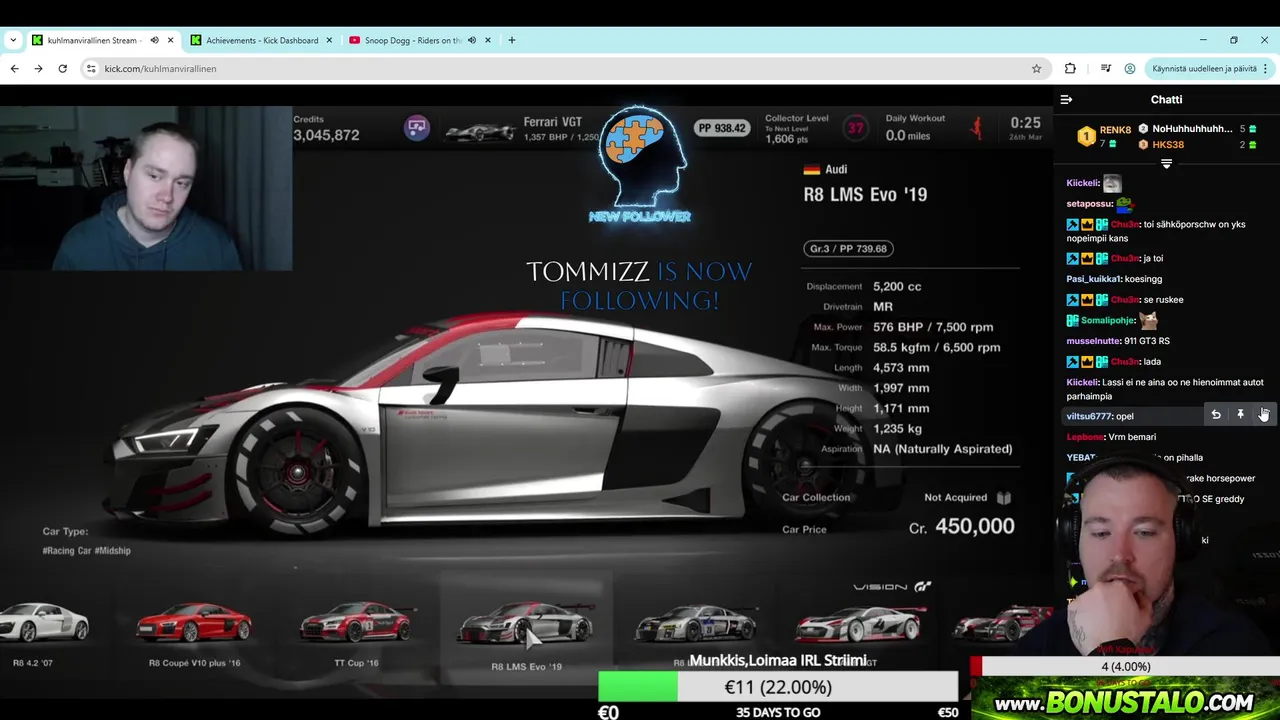Open NoHuhhuhhuhh leaderboard entry

point(1192,129)
